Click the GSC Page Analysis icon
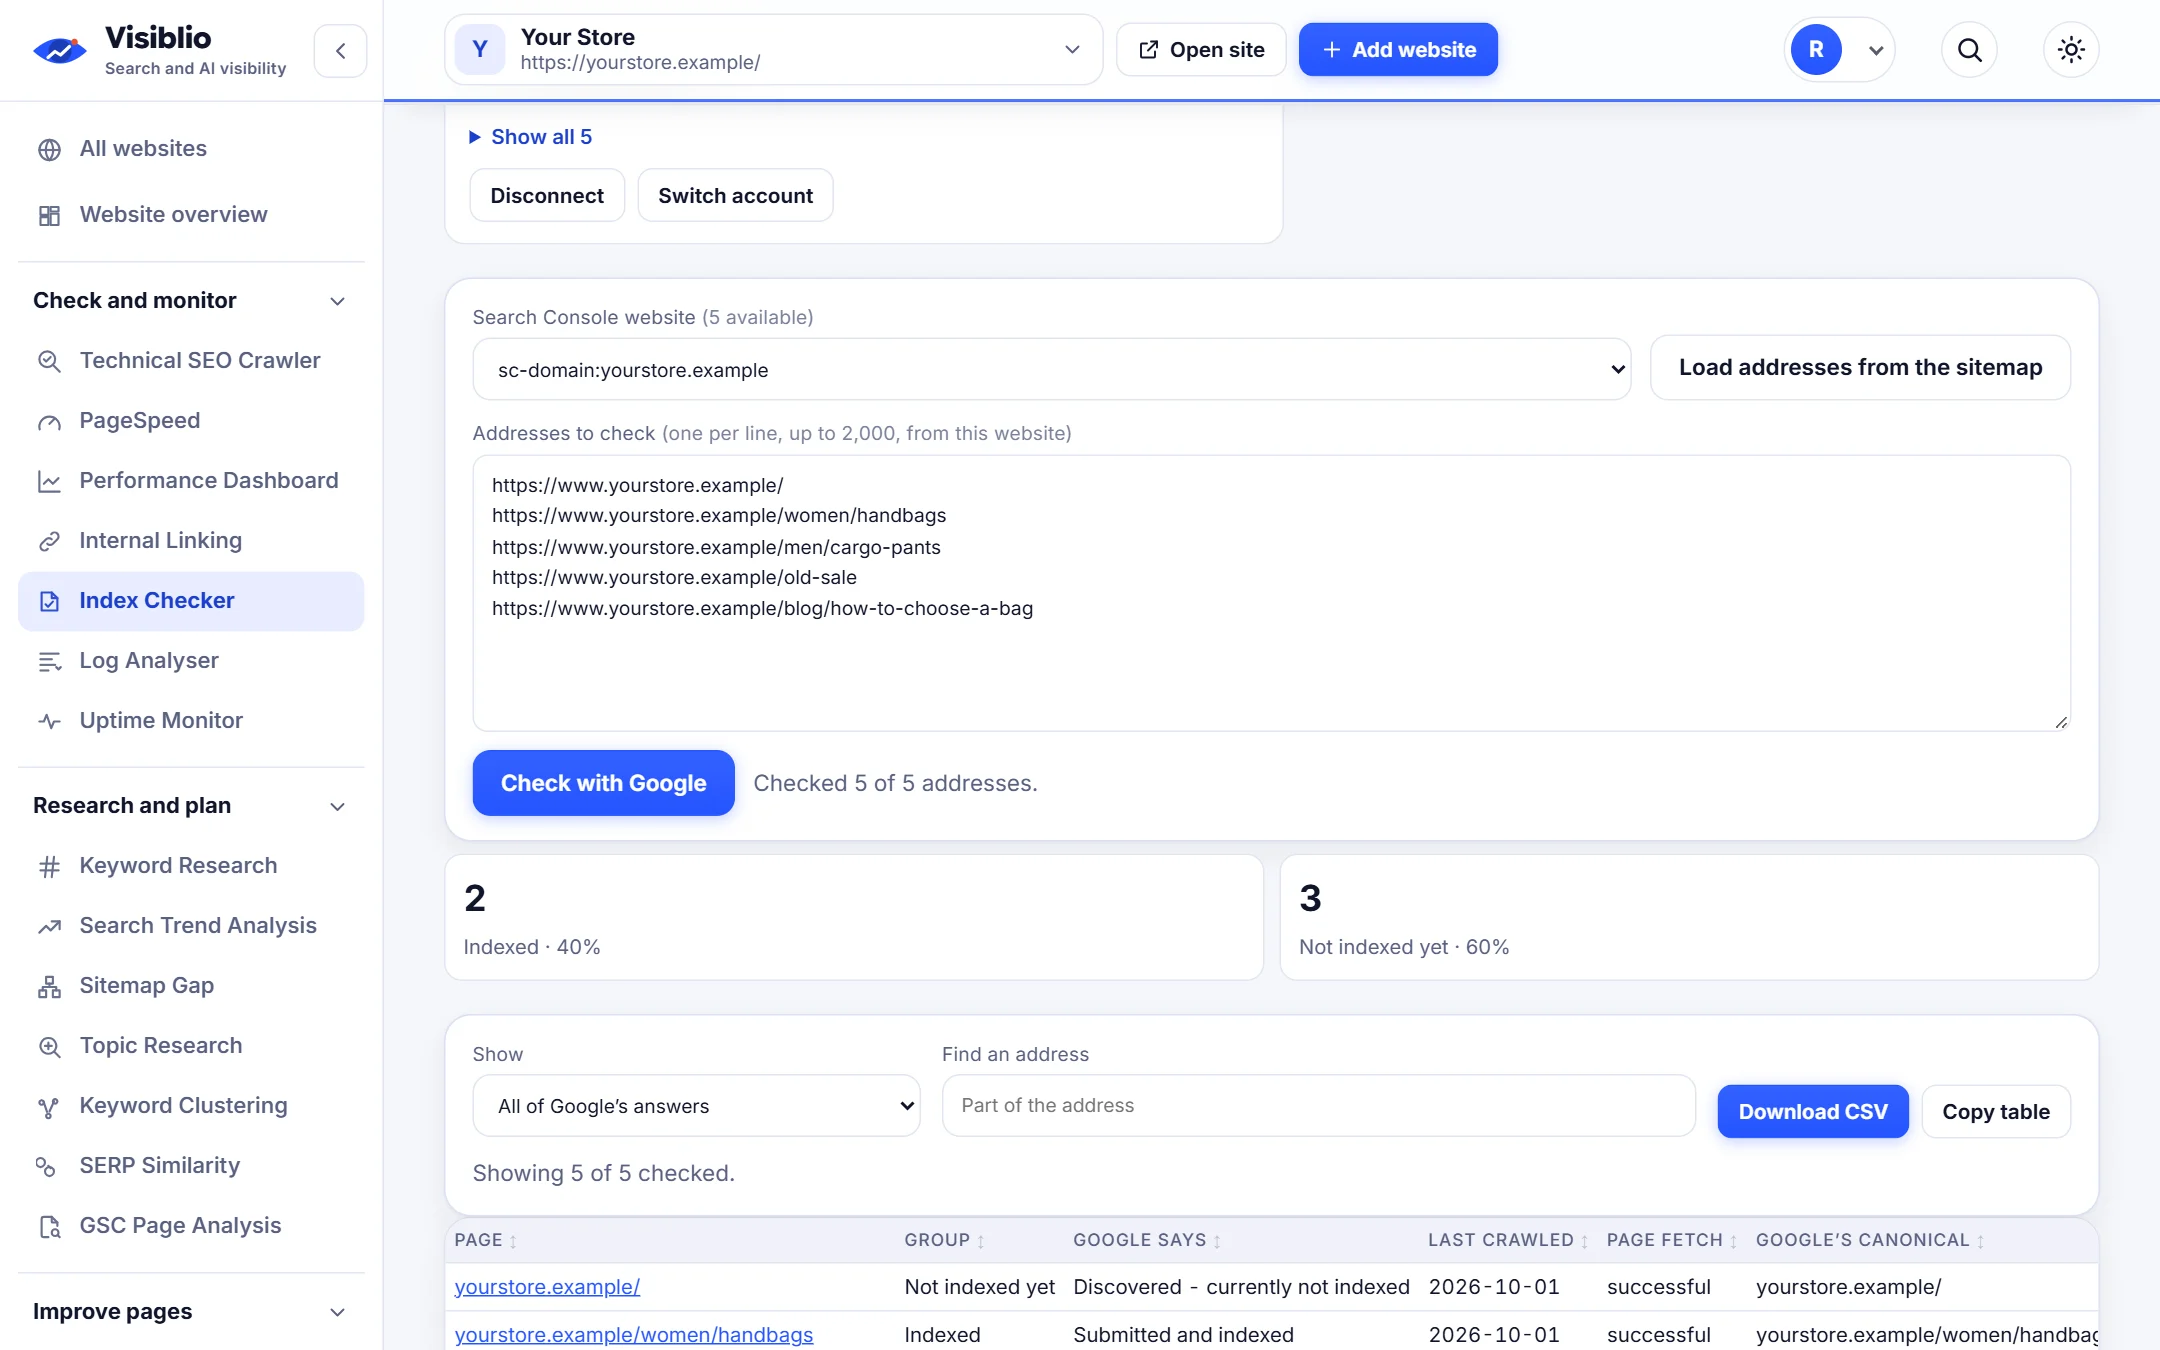 49,1227
